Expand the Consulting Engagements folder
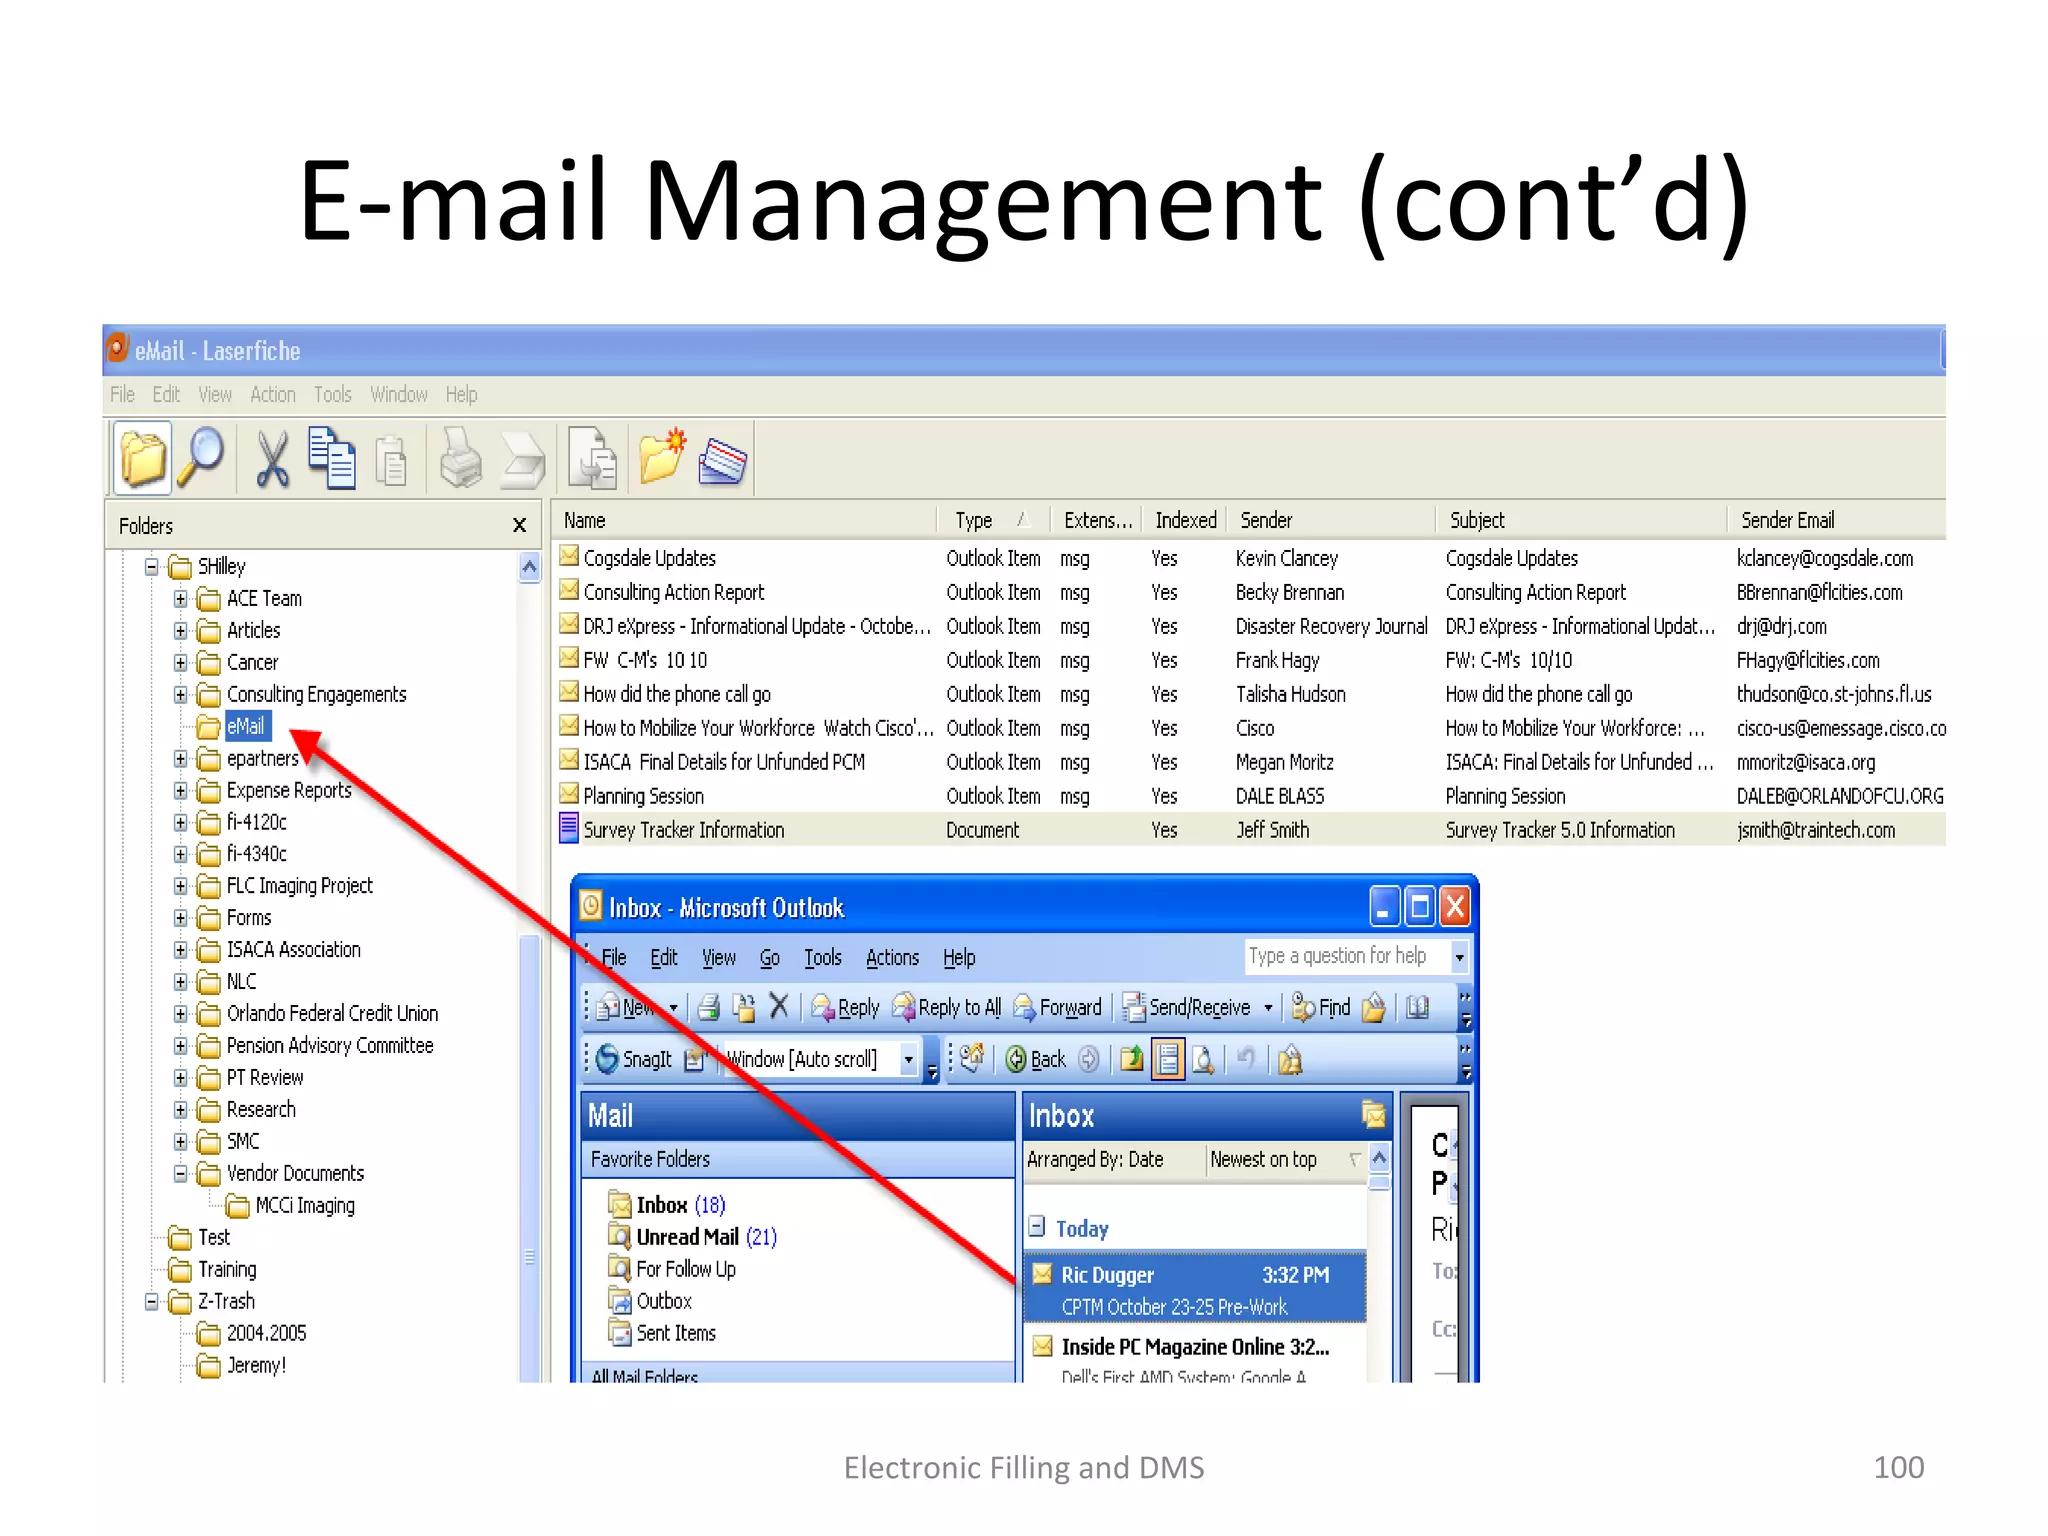 pos(180,695)
